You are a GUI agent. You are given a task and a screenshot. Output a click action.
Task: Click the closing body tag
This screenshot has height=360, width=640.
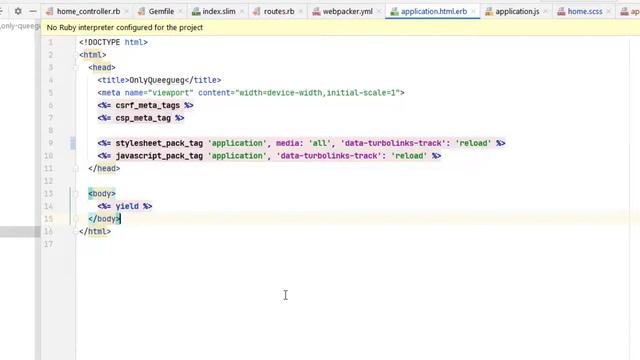click(x=104, y=219)
